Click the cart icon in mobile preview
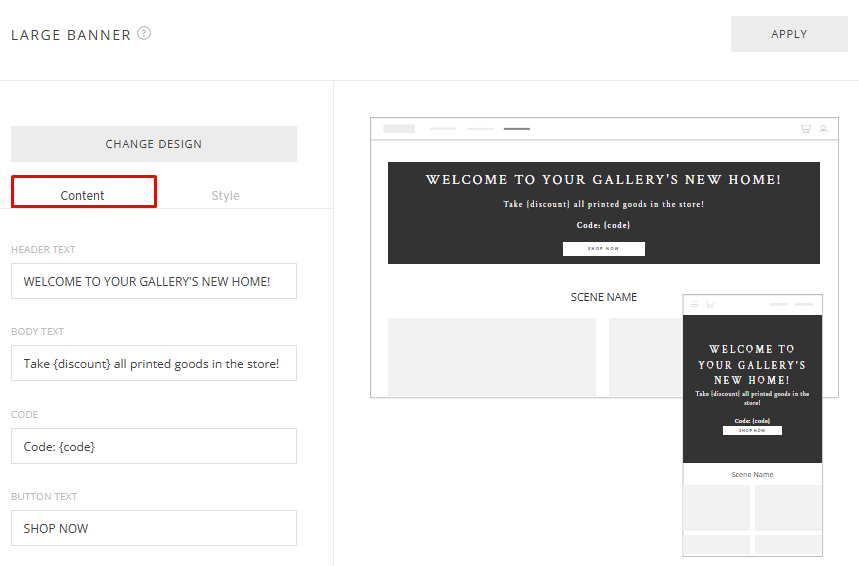 tap(710, 304)
